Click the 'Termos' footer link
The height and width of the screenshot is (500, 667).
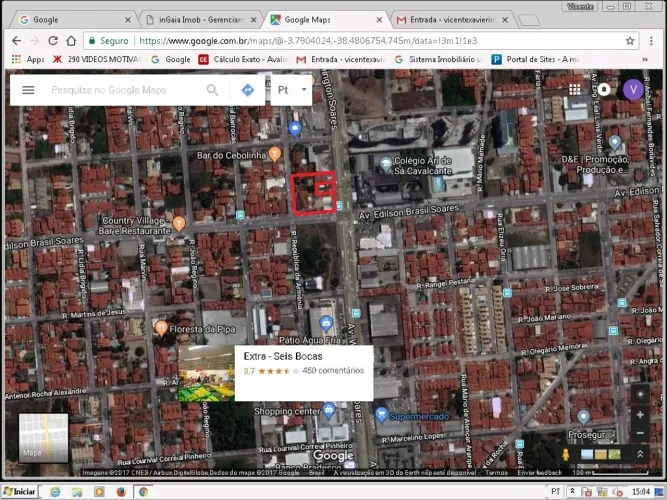[x=496, y=472]
